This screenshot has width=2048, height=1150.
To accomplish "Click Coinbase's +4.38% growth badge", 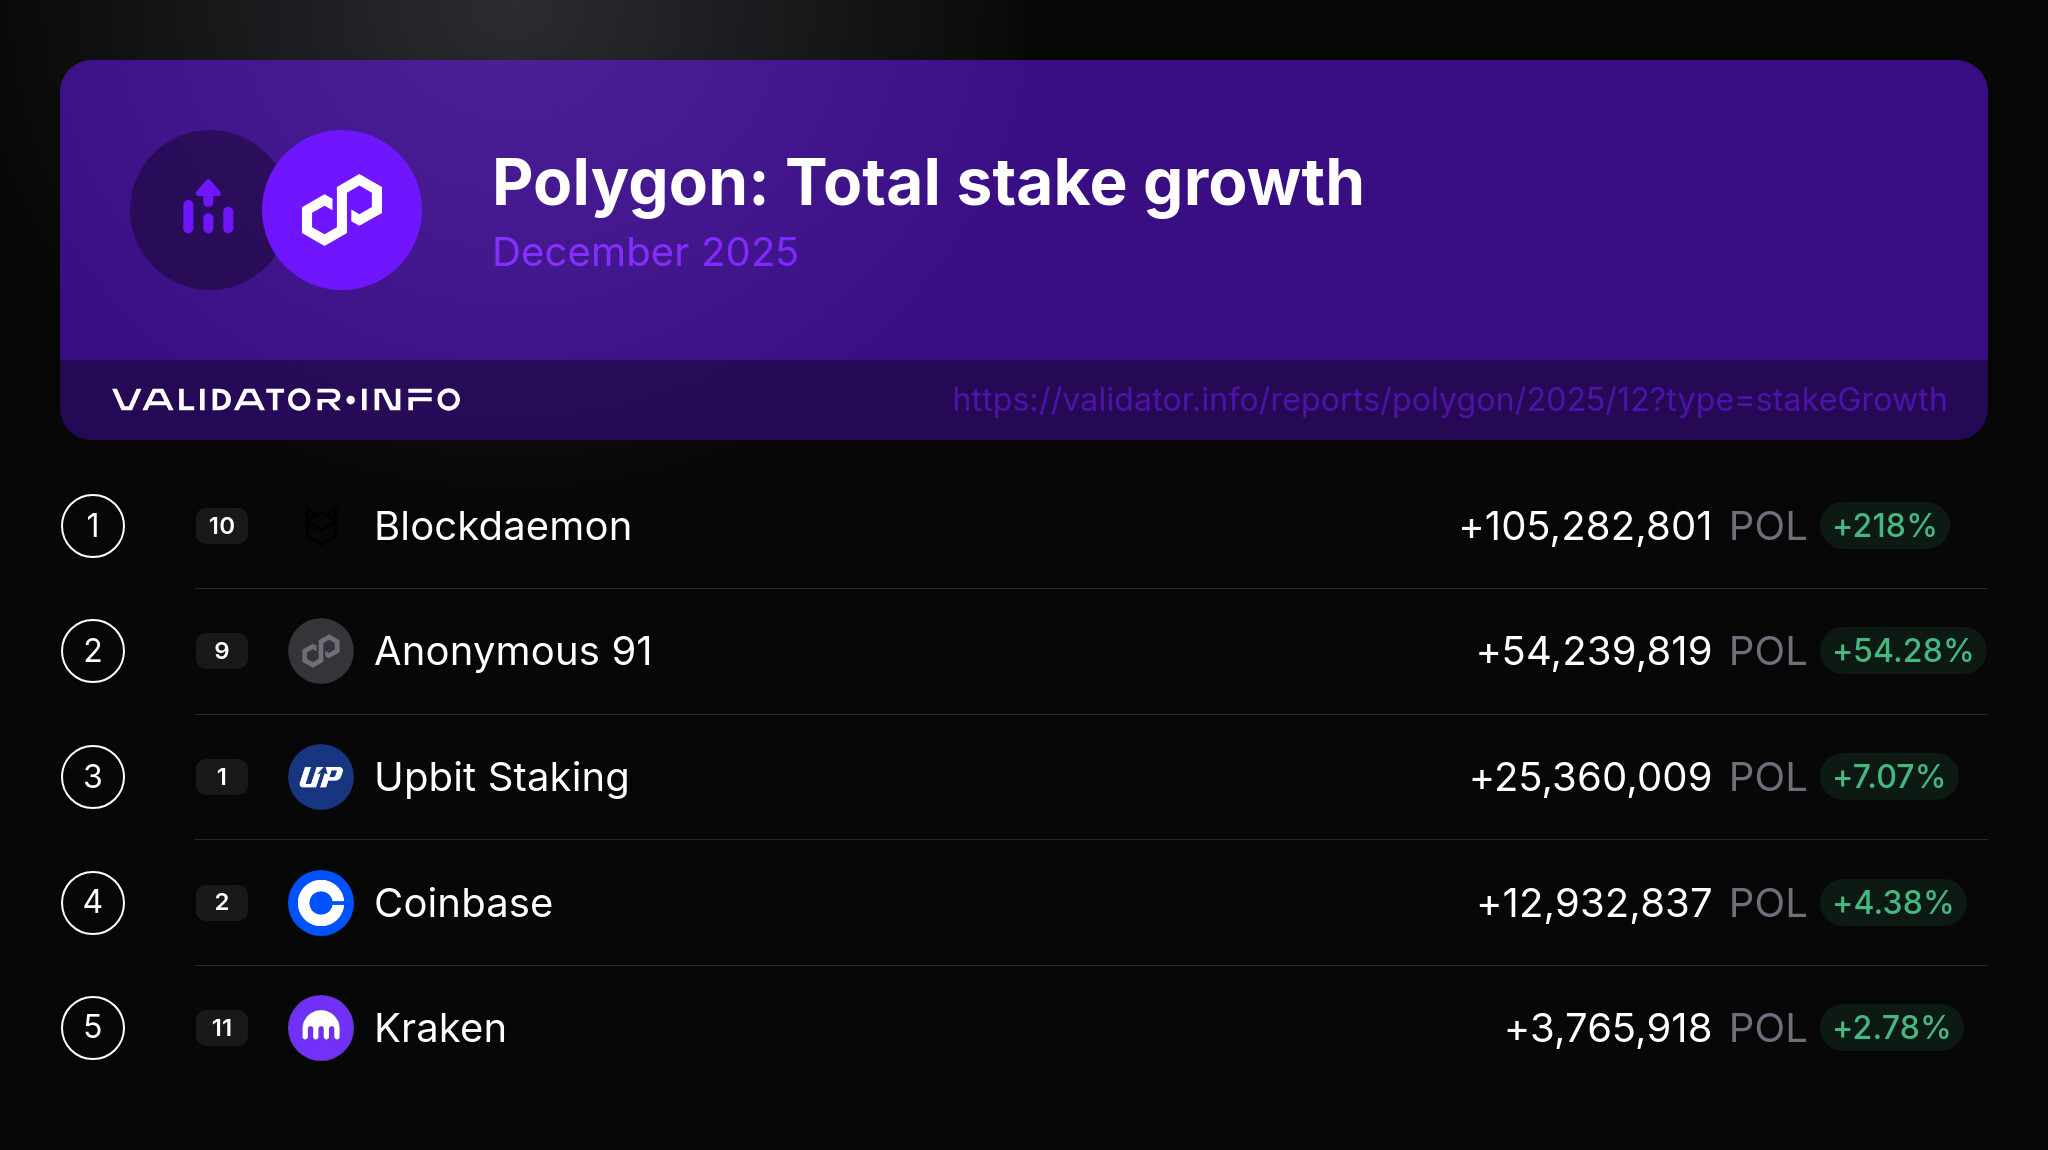I will point(1892,903).
